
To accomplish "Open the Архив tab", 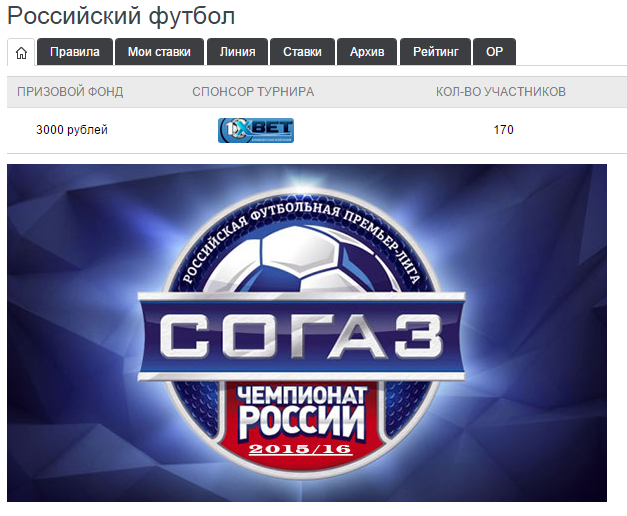I will [x=367, y=52].
